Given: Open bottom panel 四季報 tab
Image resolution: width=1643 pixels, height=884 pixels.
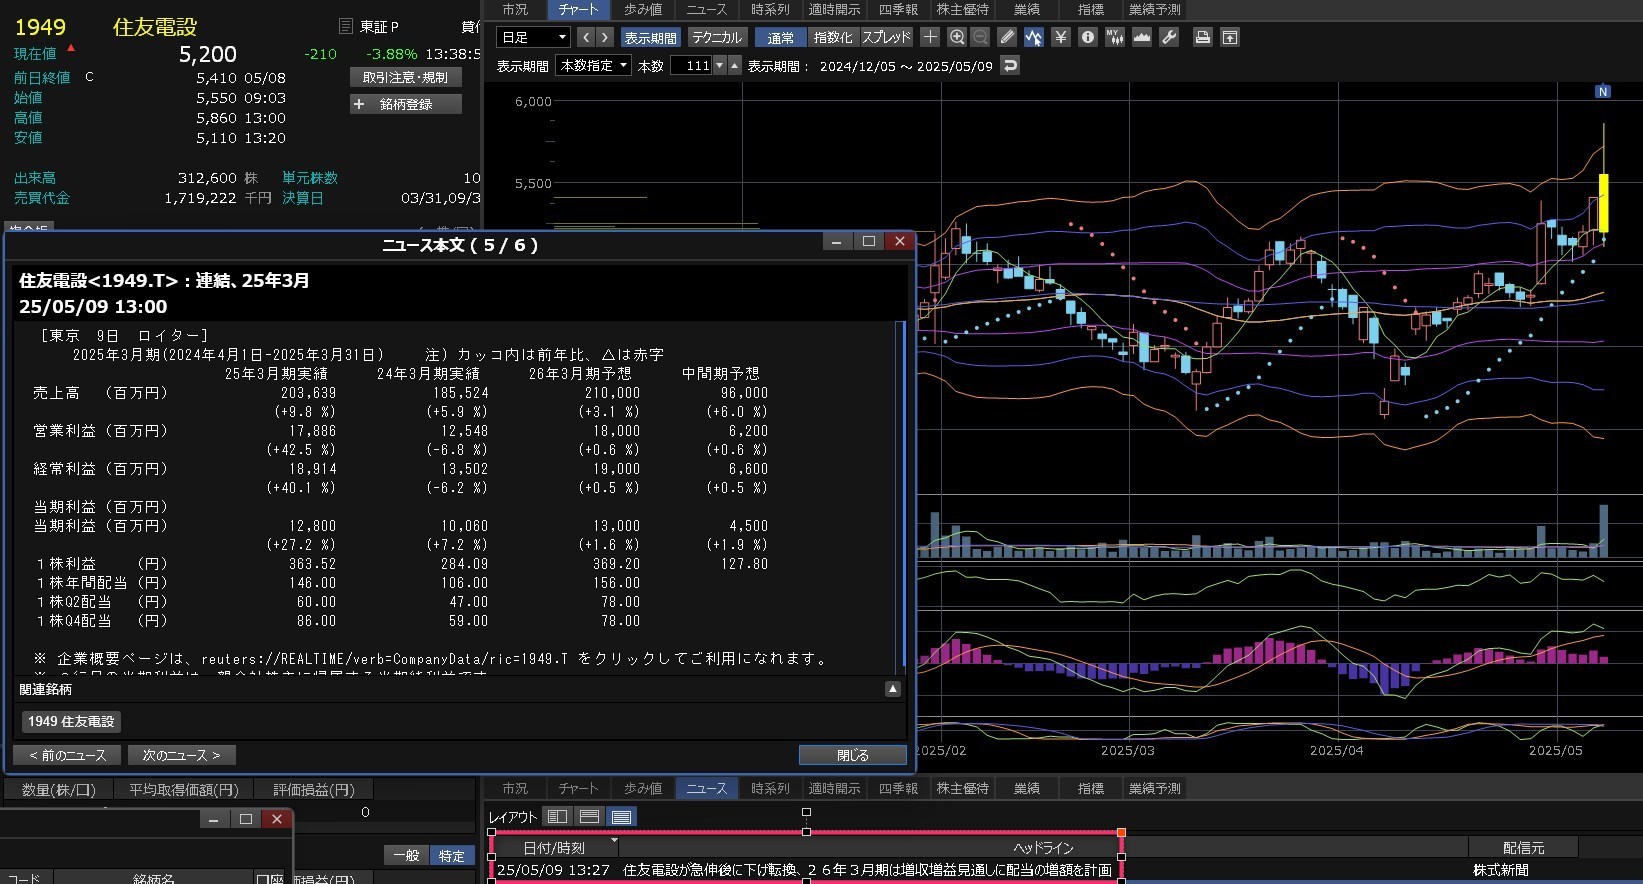Looking at the screenshot, I should coord(898,788).
